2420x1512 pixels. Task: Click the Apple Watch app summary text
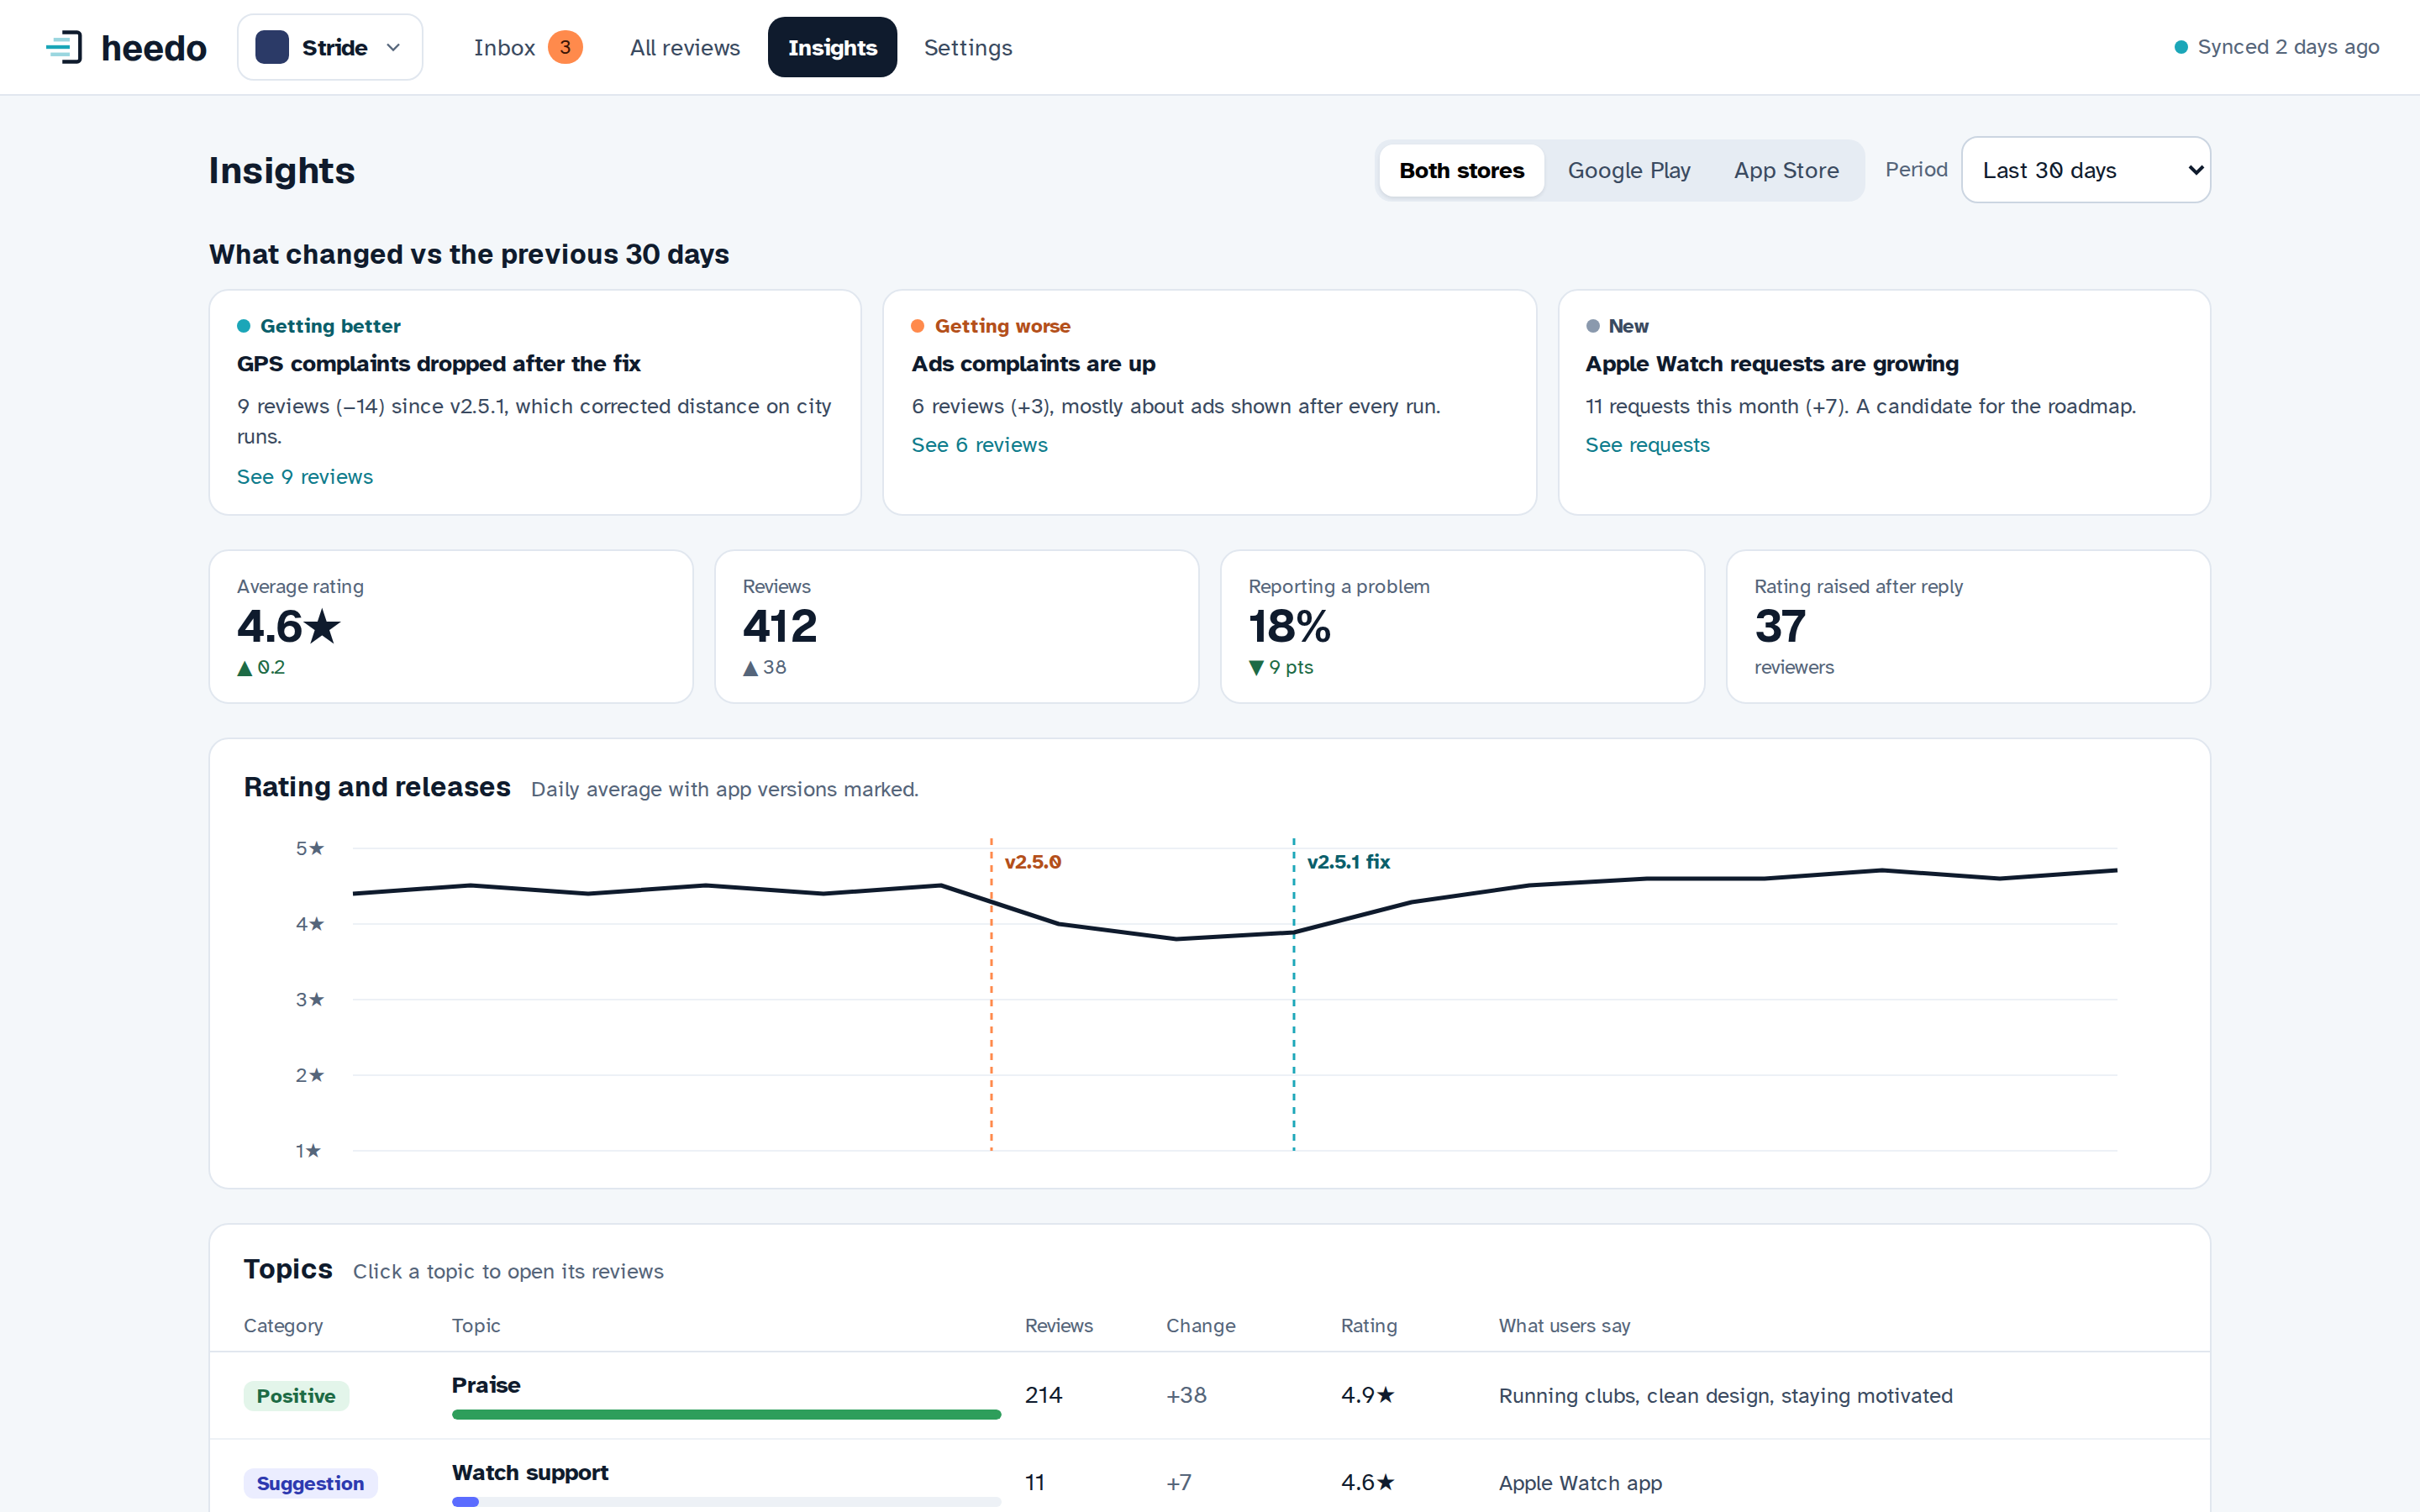[x=1580, y=1483]
